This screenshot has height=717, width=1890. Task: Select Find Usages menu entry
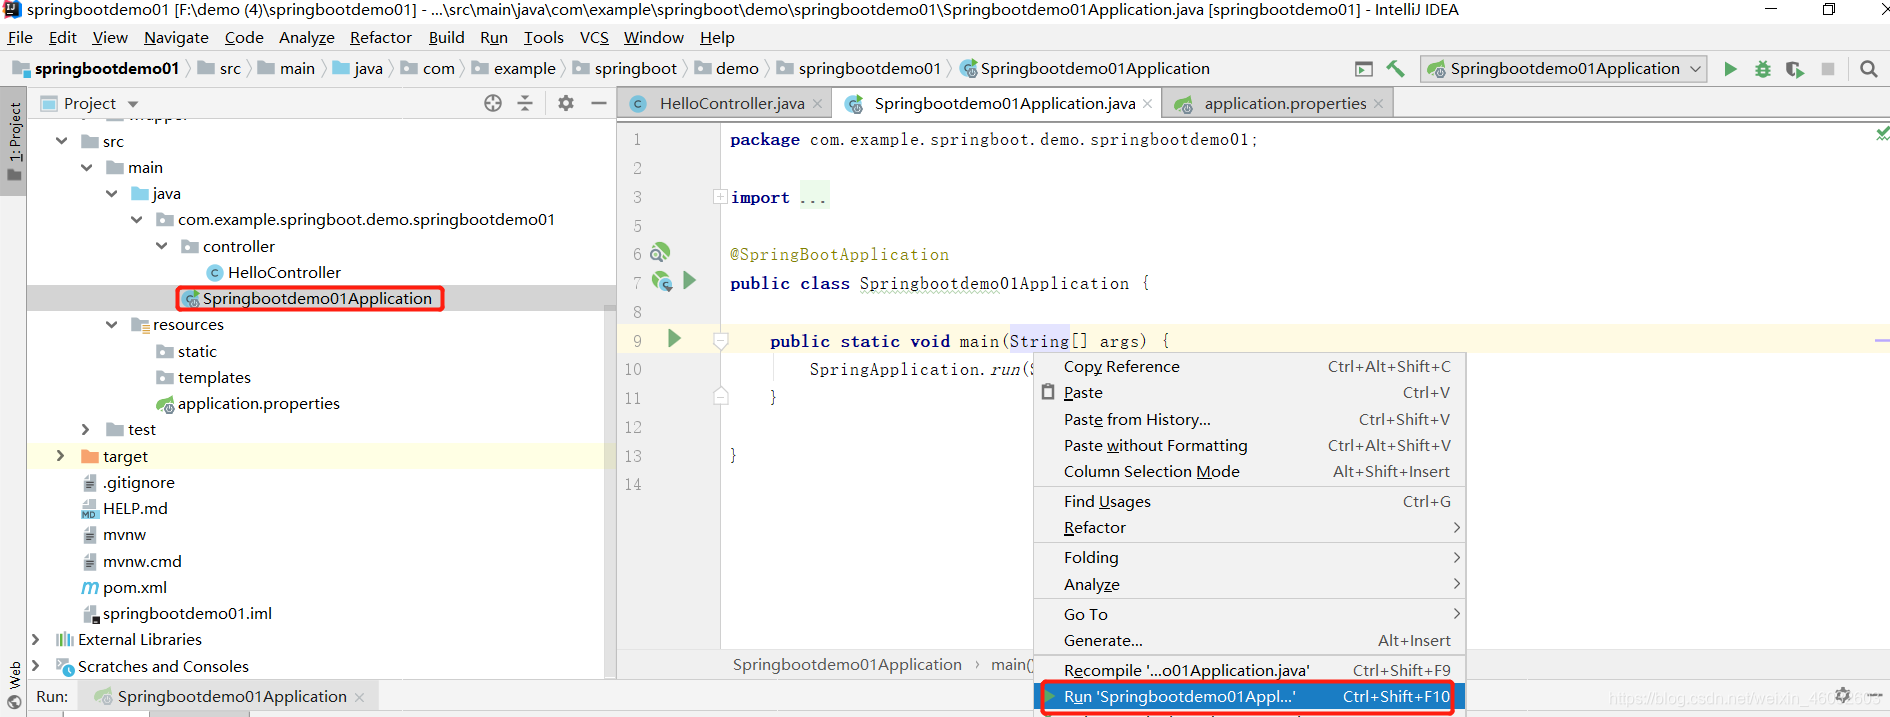click(1250, 502)
